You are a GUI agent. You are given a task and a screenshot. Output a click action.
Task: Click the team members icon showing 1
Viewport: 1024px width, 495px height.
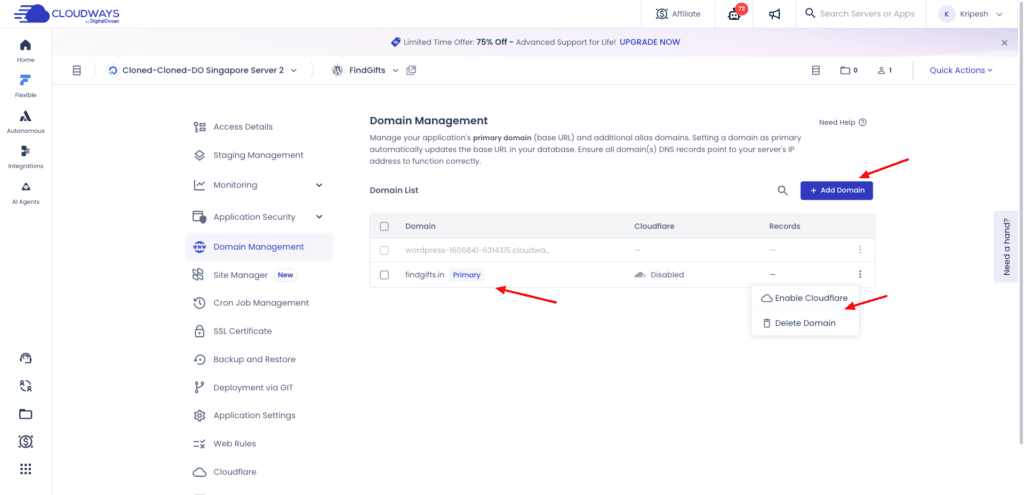coord(884,70)
